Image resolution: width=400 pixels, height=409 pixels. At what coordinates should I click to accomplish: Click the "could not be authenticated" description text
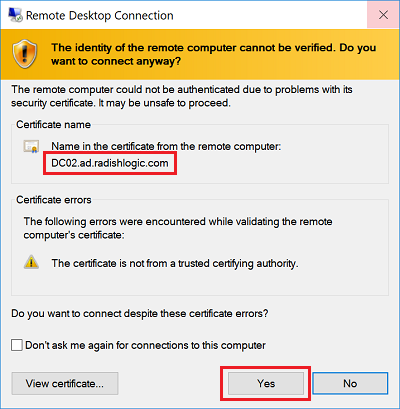(x=182, y=96)
